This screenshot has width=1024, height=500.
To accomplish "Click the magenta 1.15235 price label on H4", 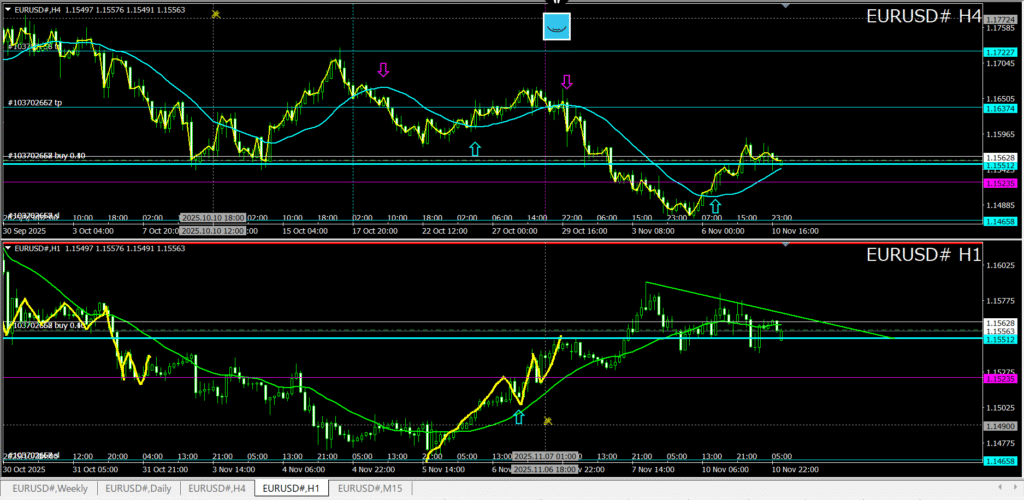I will [x=1000, y=184].
